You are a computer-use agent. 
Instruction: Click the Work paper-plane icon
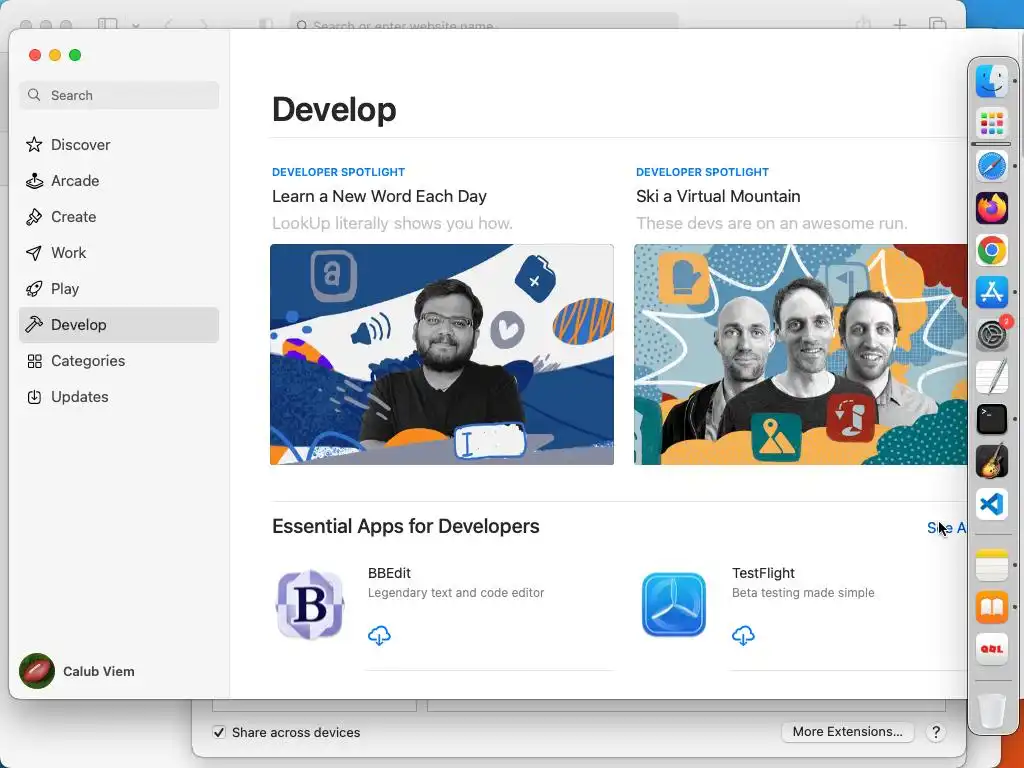[x=34, y=252]
